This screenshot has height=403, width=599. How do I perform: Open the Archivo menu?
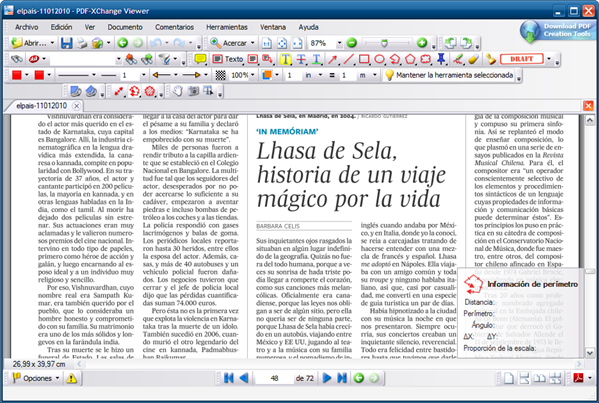coord(26,27)
